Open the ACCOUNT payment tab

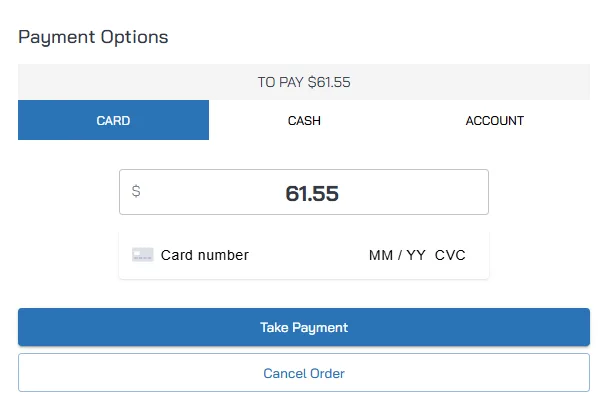pos(494,121)
